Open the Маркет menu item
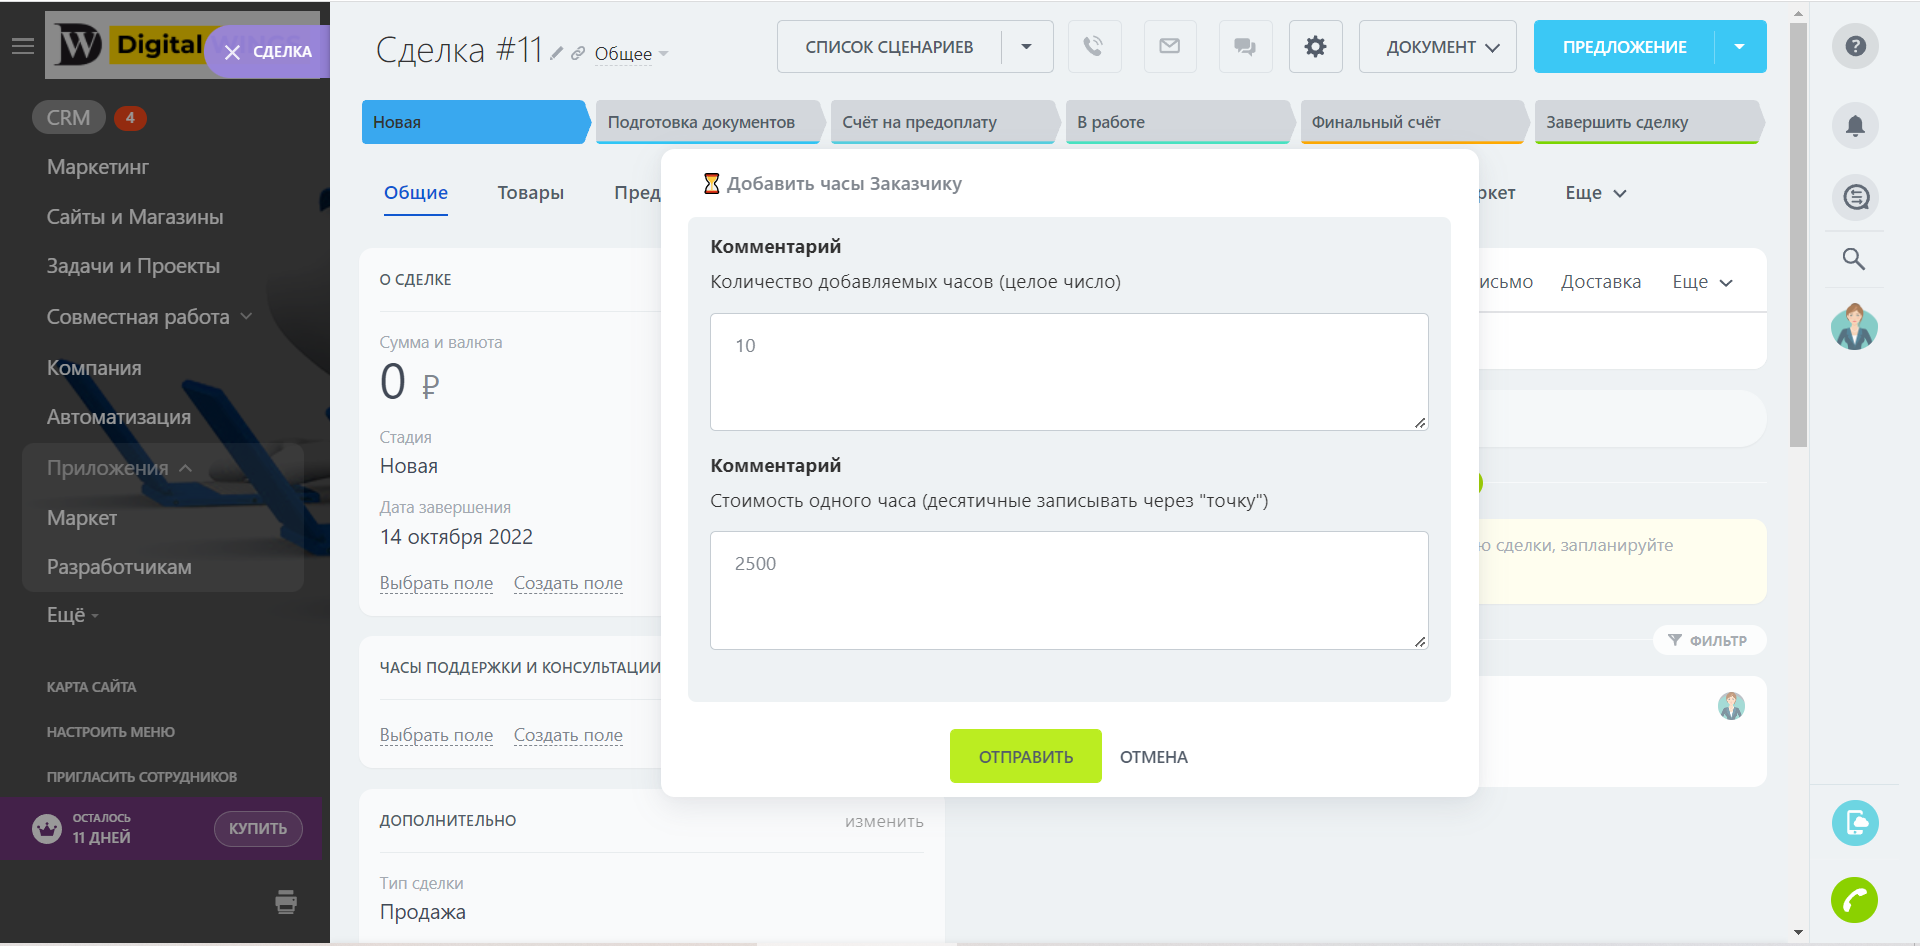1920x946 pixels. (82, 518)
